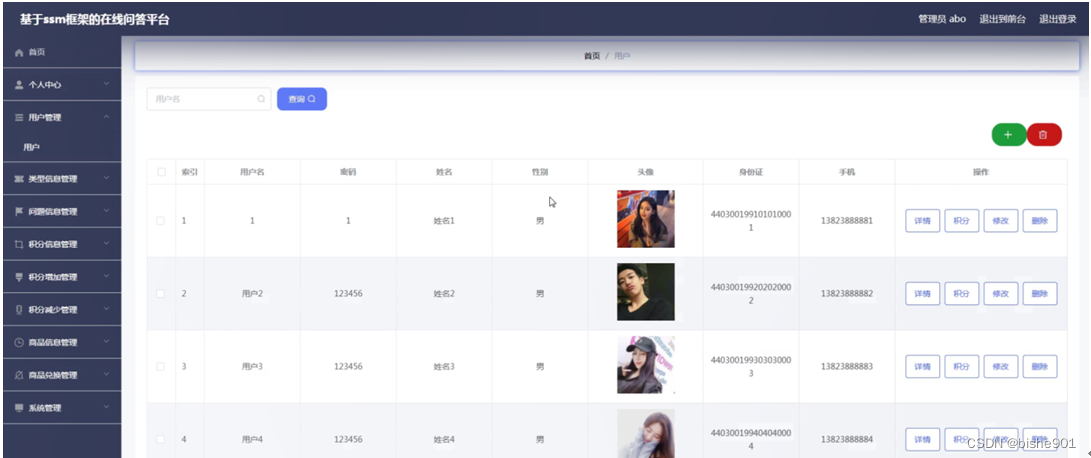The width and height of the screenshot is (1091, 458).
Task: Click 修改 for user 姓名1
Action: 1001,221
